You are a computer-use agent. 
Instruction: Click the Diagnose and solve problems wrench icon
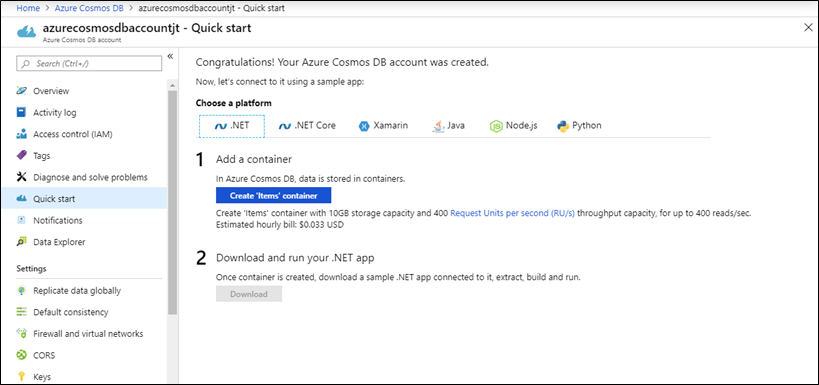tap(21, 177)
